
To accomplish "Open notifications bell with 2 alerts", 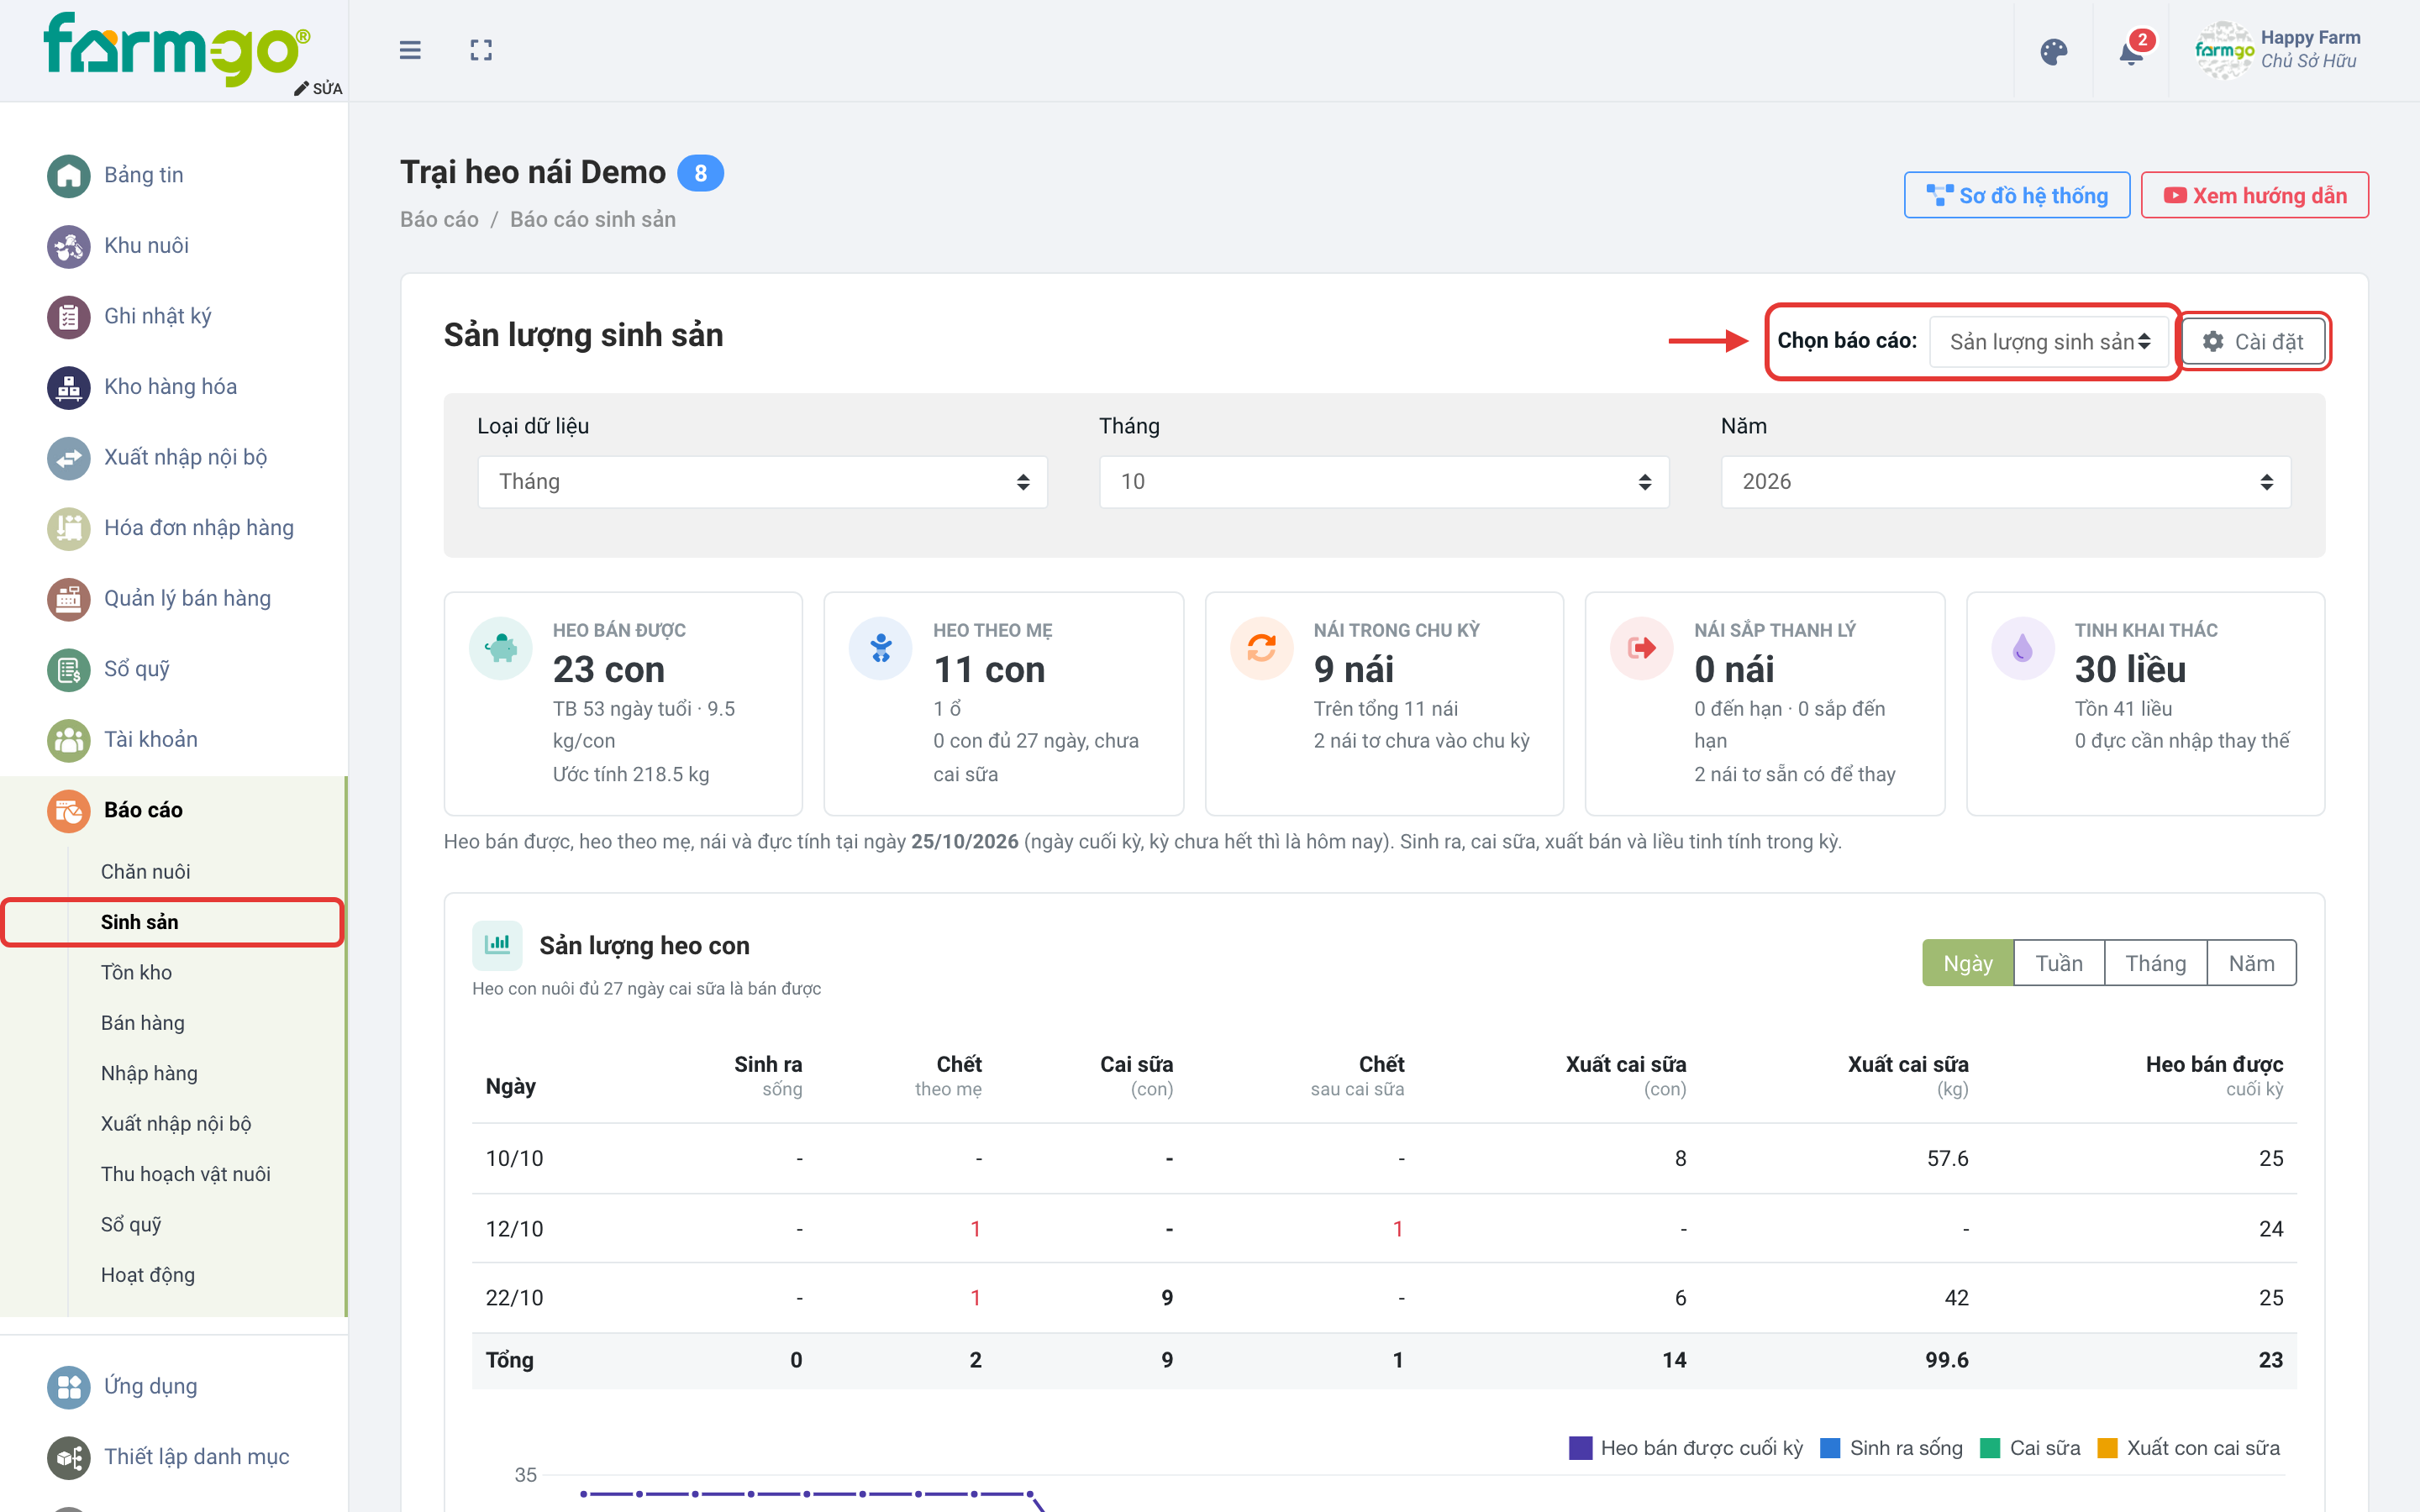I will [x=2131, y=52].
